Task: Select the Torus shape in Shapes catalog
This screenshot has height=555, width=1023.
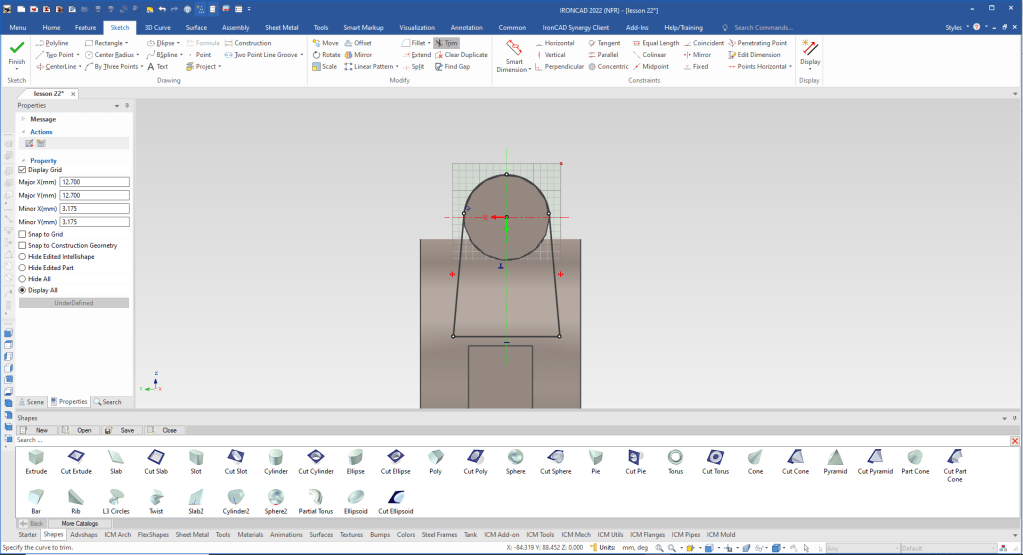Action: click(x=675, y=459)
